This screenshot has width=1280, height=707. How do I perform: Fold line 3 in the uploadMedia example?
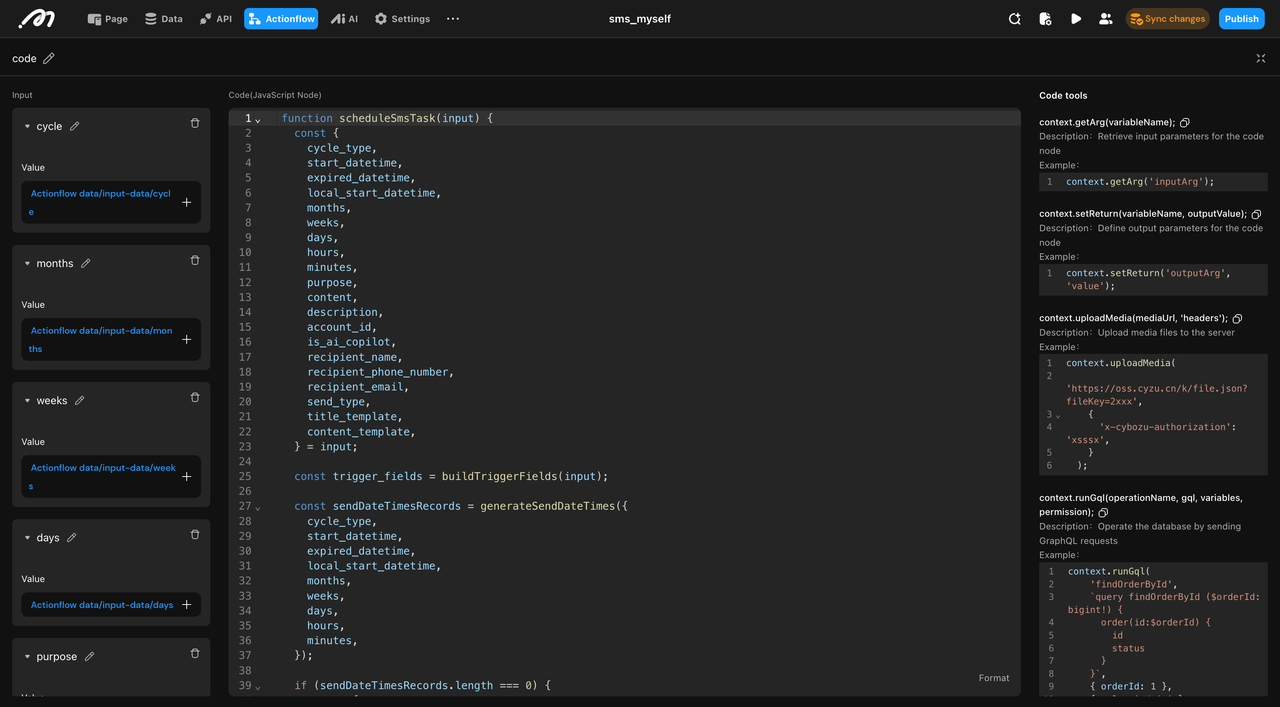pos(1058,415)
